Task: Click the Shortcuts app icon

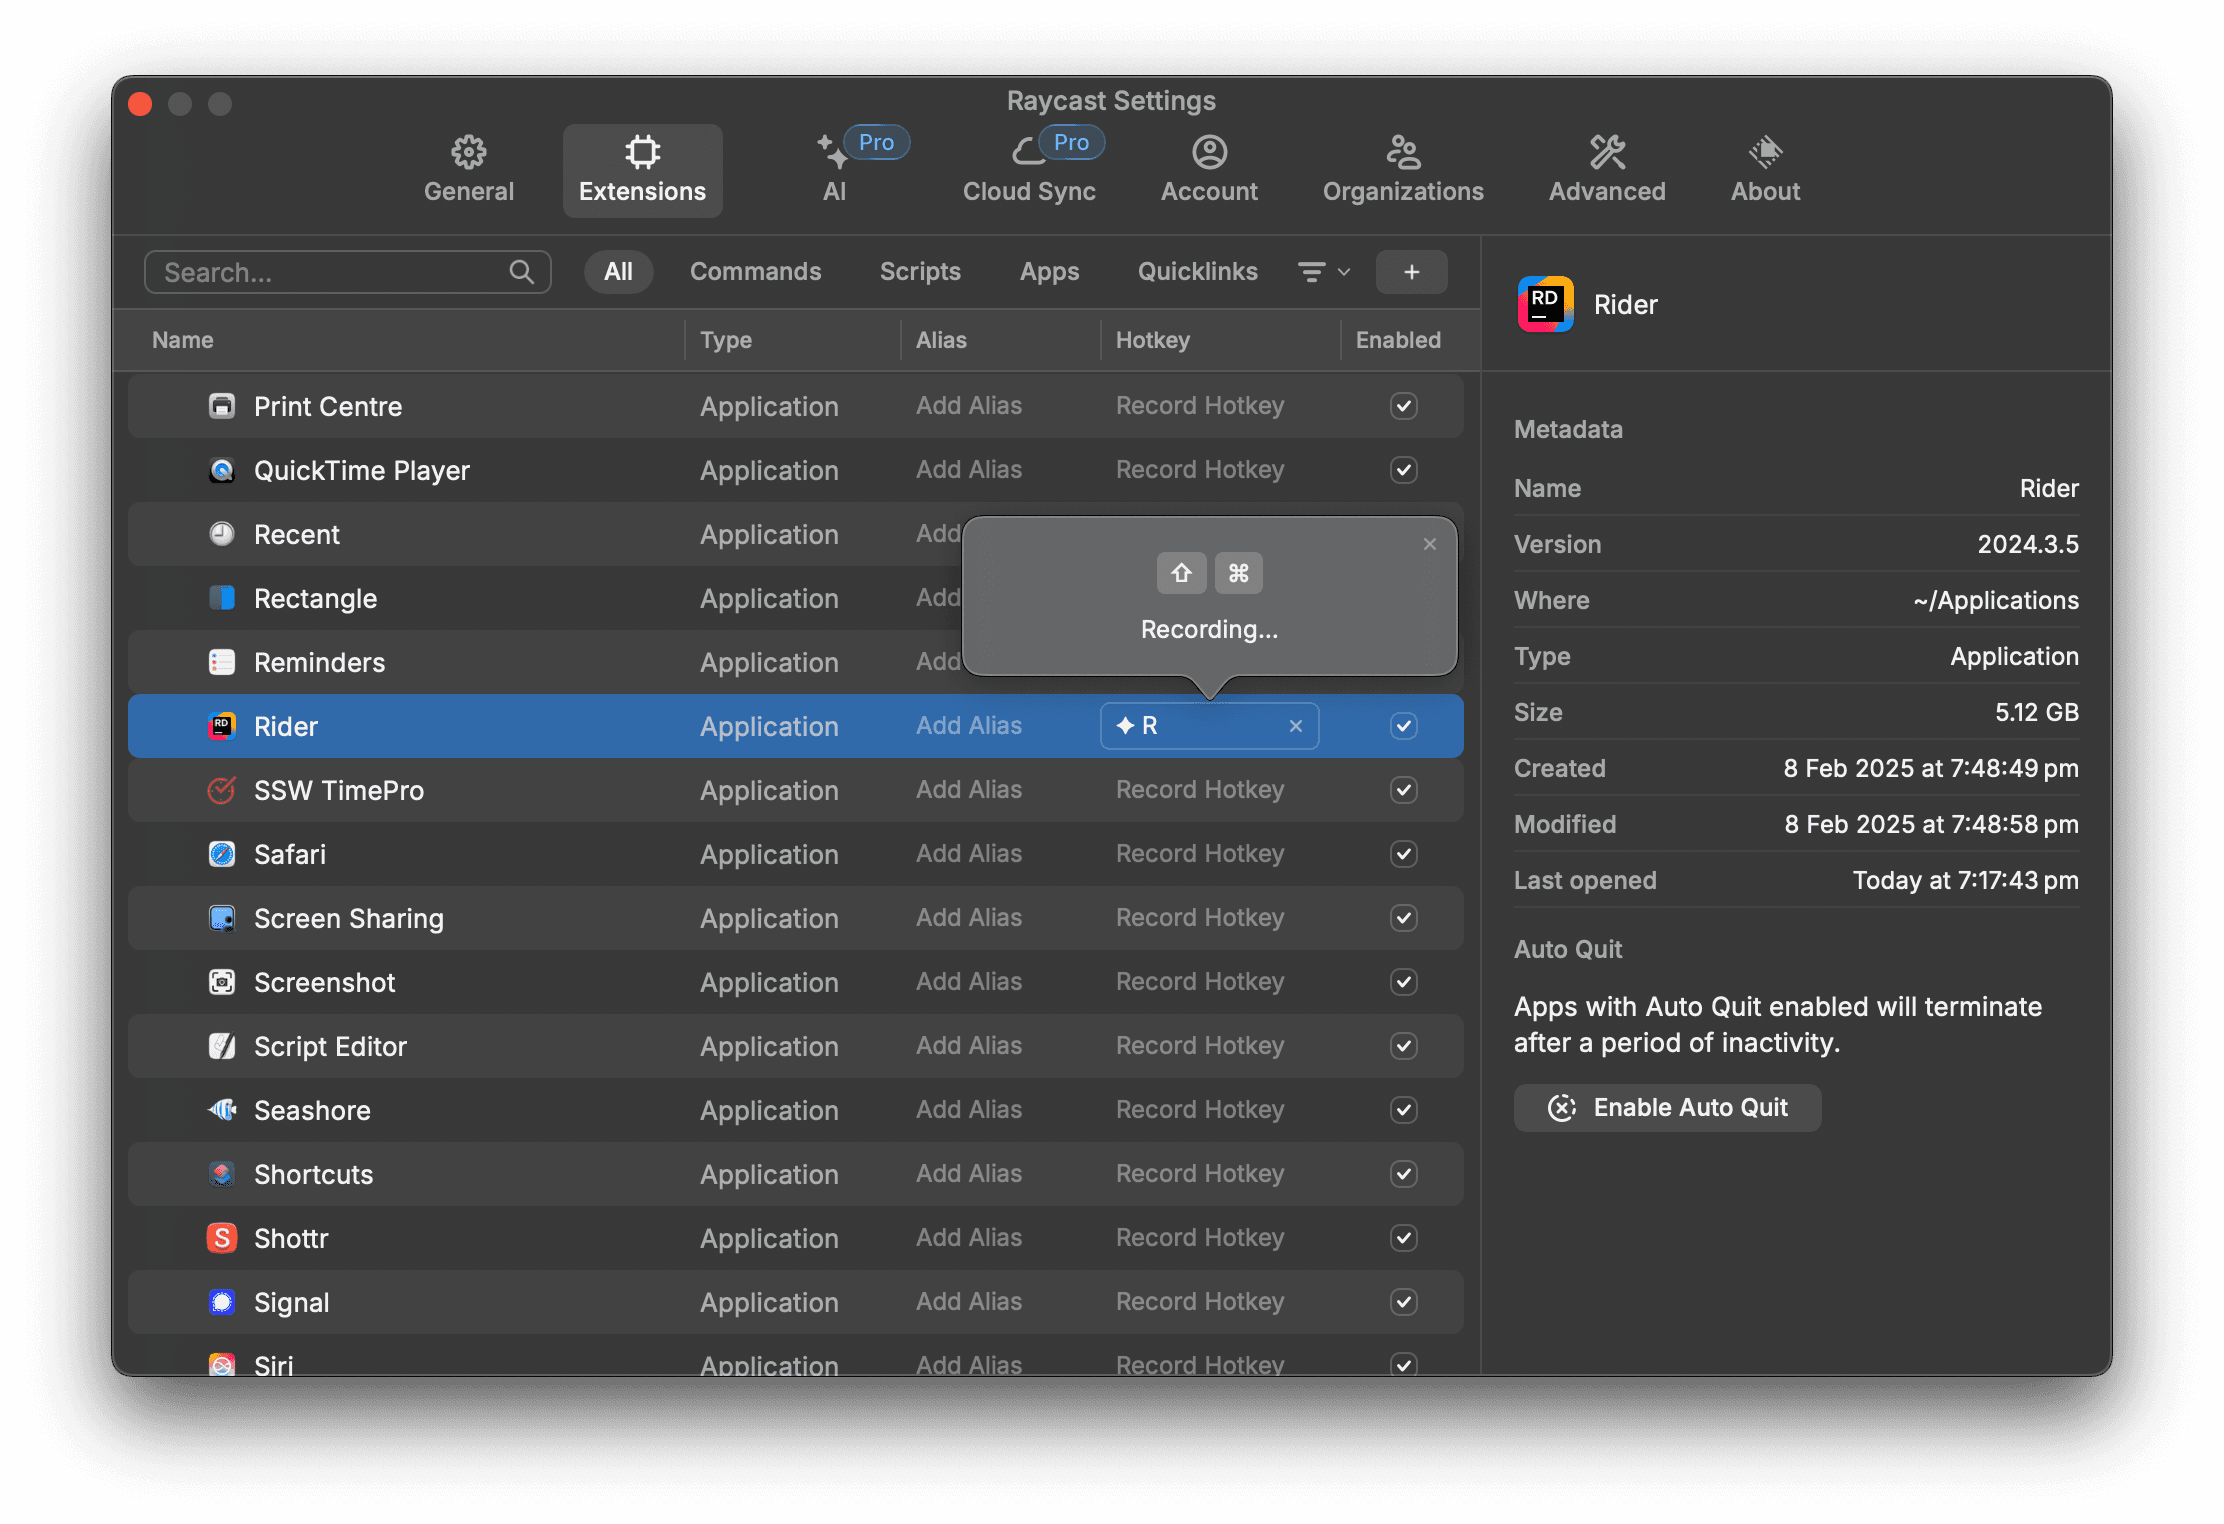Action: click(221, 1174)
